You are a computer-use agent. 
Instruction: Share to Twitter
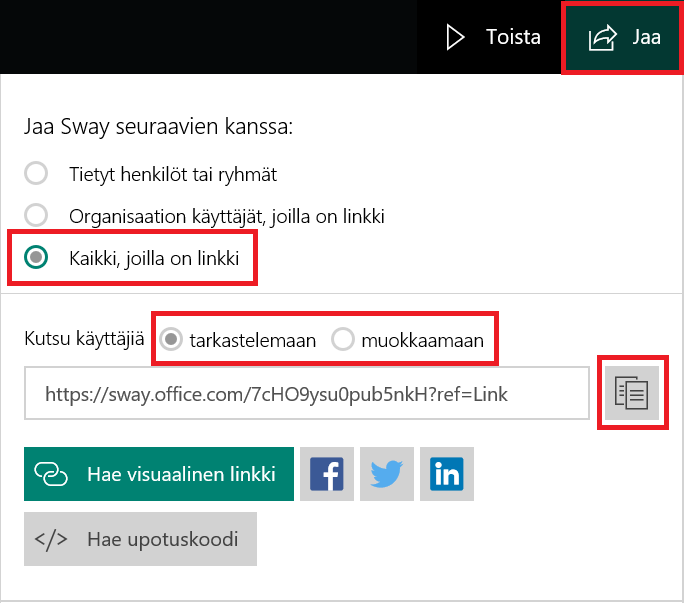pos(386,474)
